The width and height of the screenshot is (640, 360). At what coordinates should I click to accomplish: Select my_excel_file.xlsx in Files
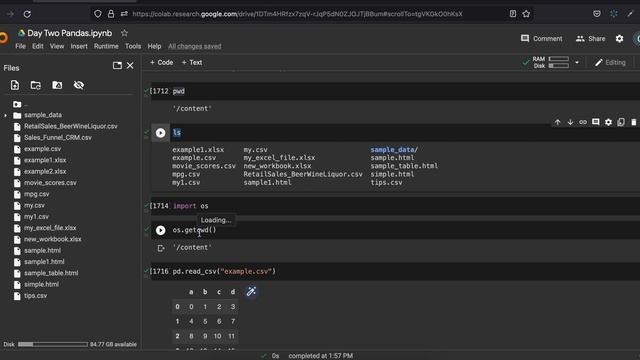[x=50, y=228]
